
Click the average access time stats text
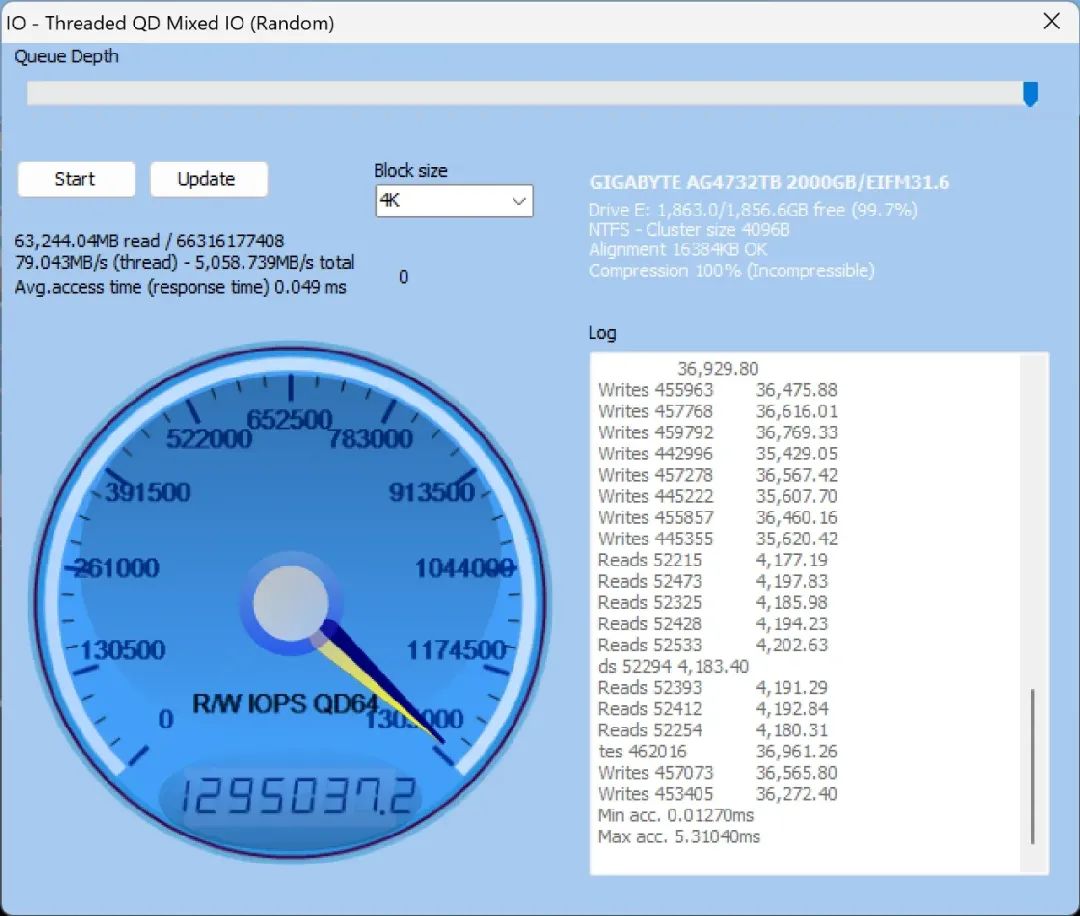tap(178, 288)
